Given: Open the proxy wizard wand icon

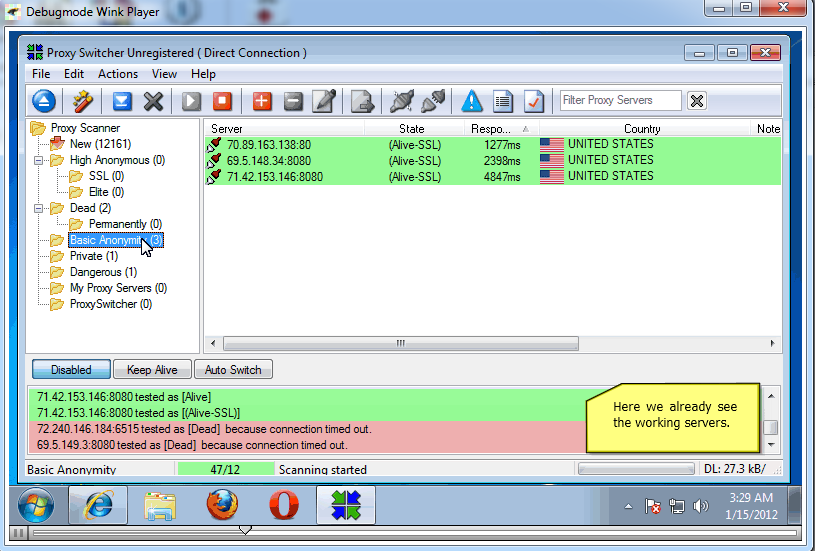Looking at the screenshot, I should [x=82, y=101].
